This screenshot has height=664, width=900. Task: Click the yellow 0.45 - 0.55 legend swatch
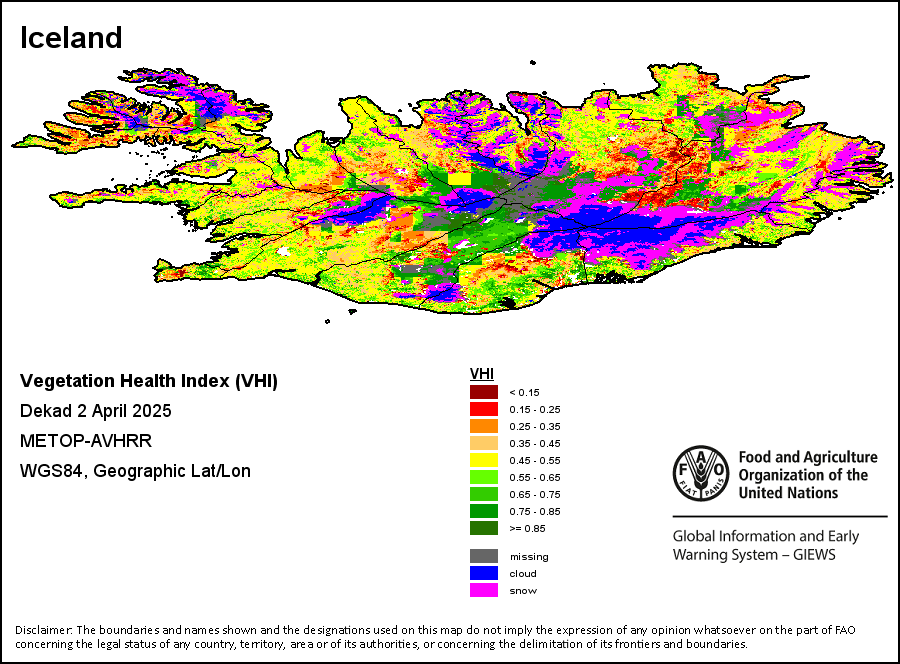pyautogui.click(x=484, y=460)
